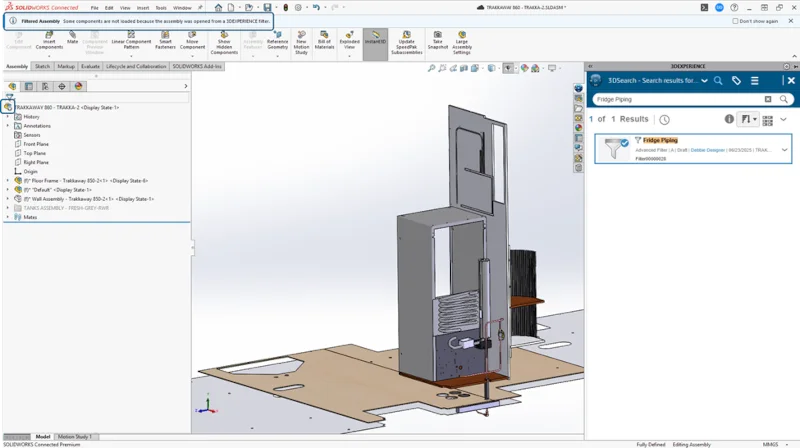The image size is (800, 448).
Task: Click the 3DSearch tag icon
Action: 736,80
